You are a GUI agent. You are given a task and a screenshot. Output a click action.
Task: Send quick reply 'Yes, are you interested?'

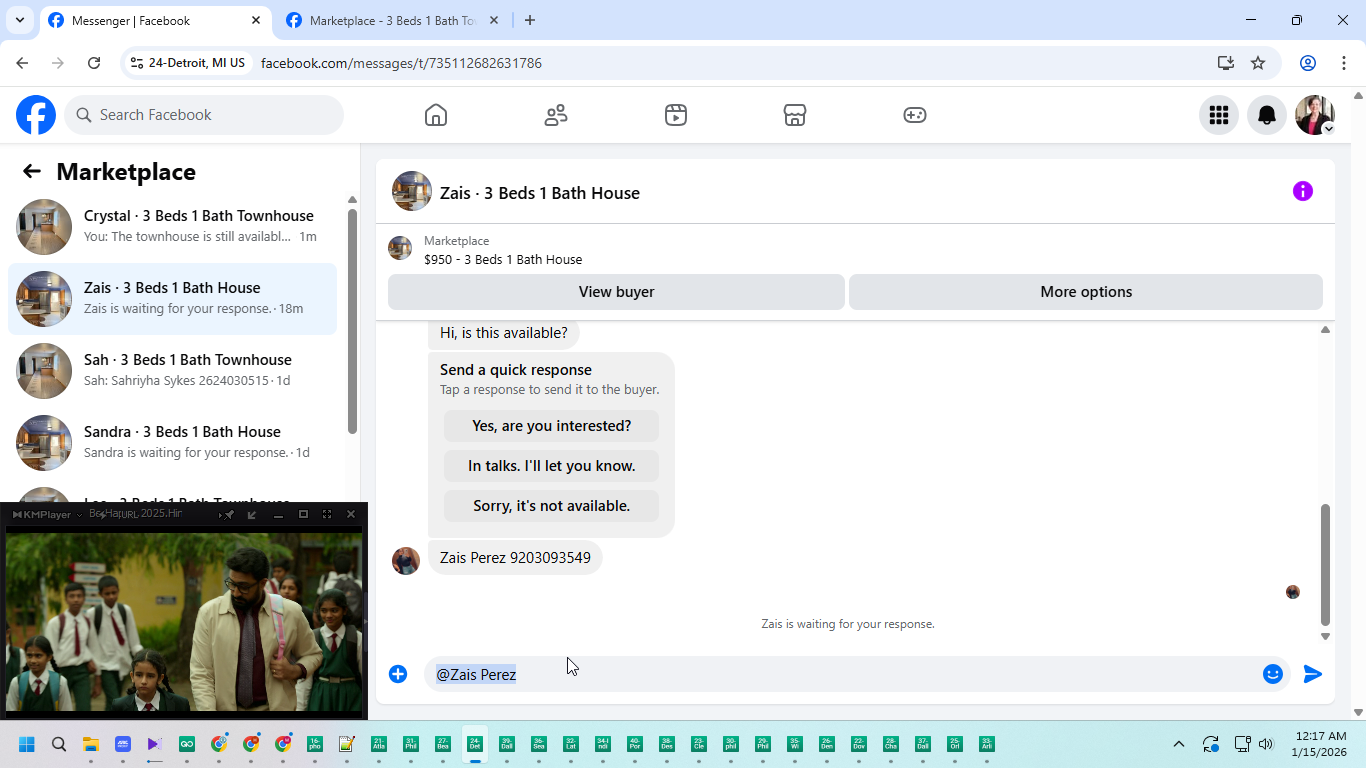coord(551,426)
